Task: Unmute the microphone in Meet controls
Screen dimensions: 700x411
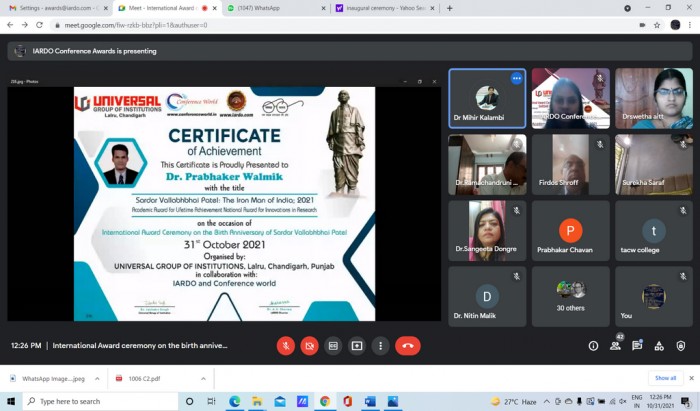Action: [x=286, y=345]
